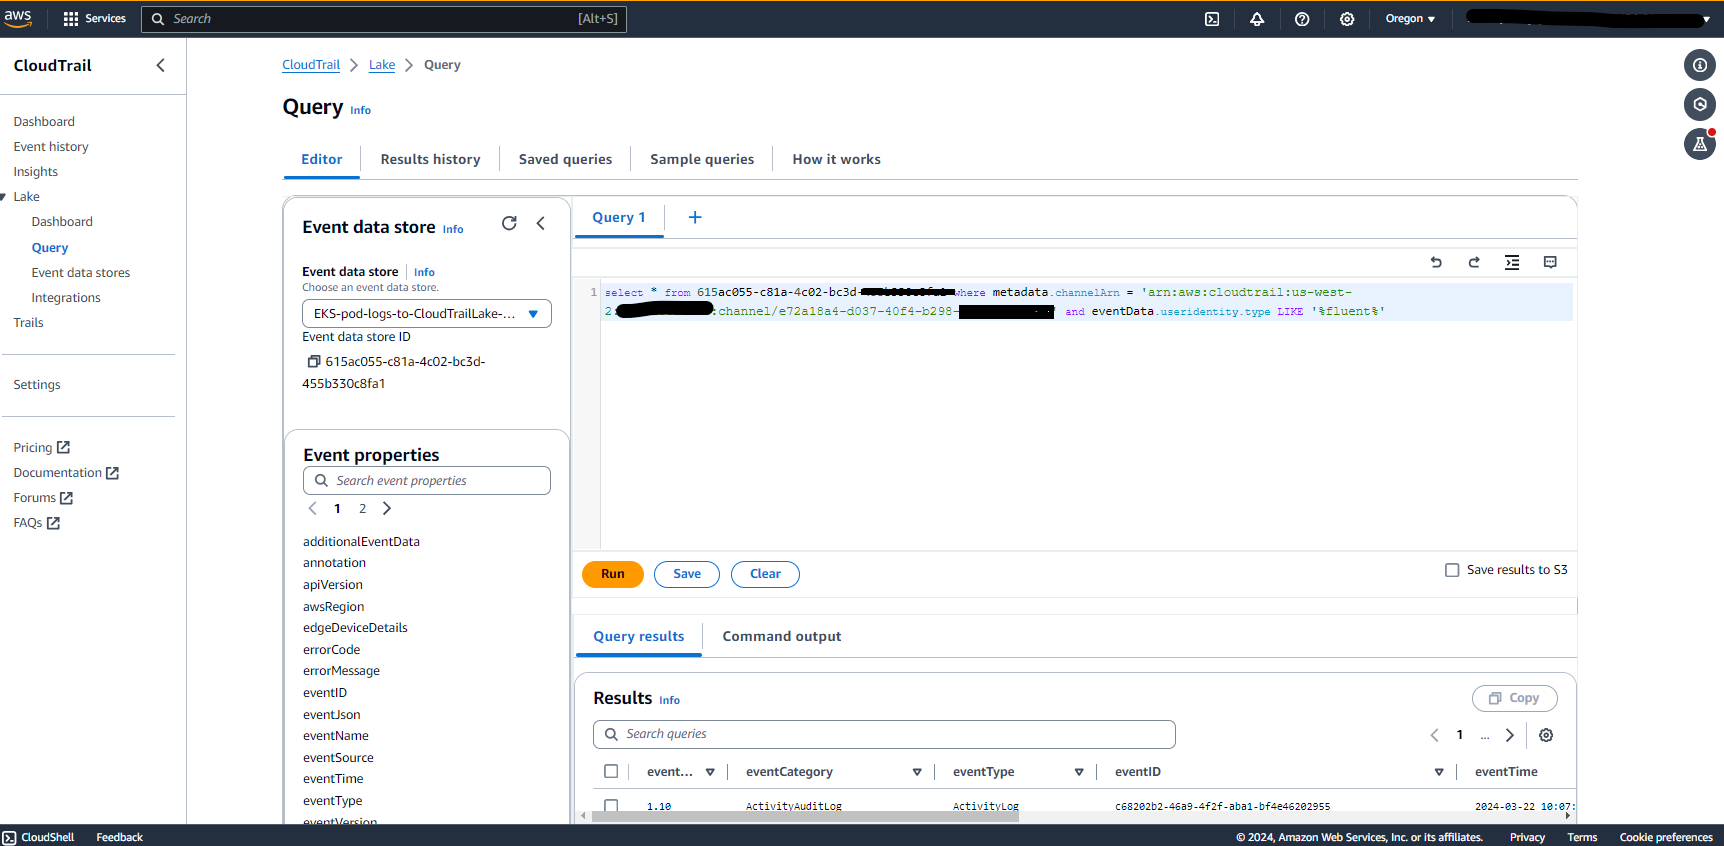Open notifications bell

(x=1257, y=19)
